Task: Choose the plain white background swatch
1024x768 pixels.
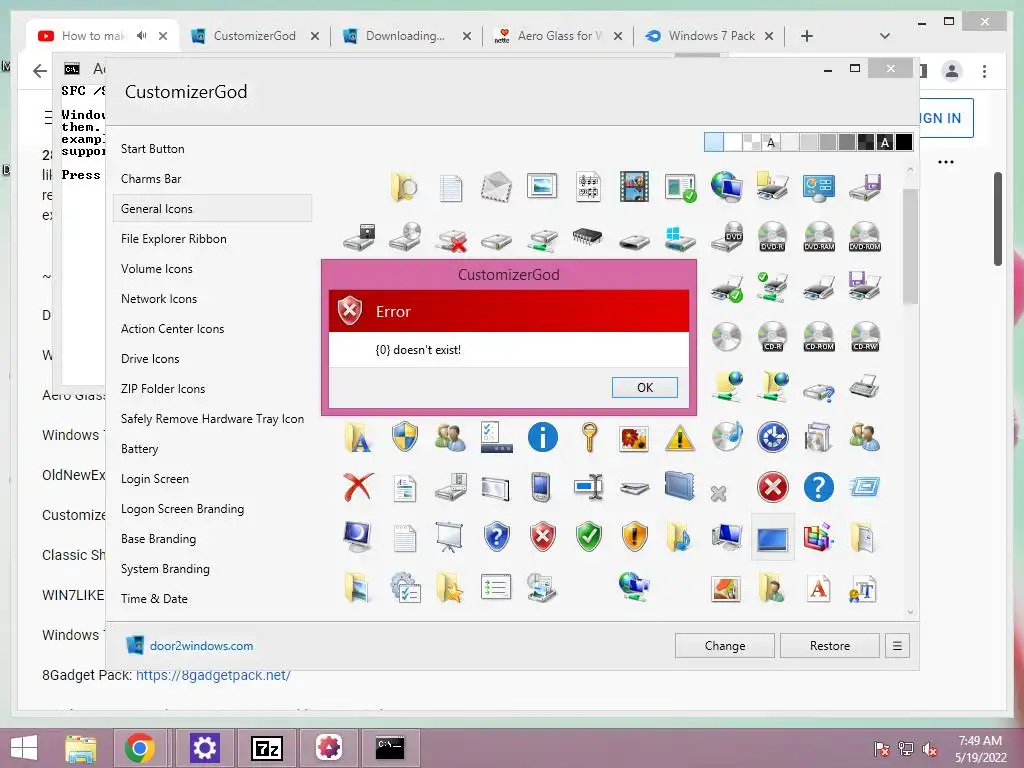Action: point(733,142)
